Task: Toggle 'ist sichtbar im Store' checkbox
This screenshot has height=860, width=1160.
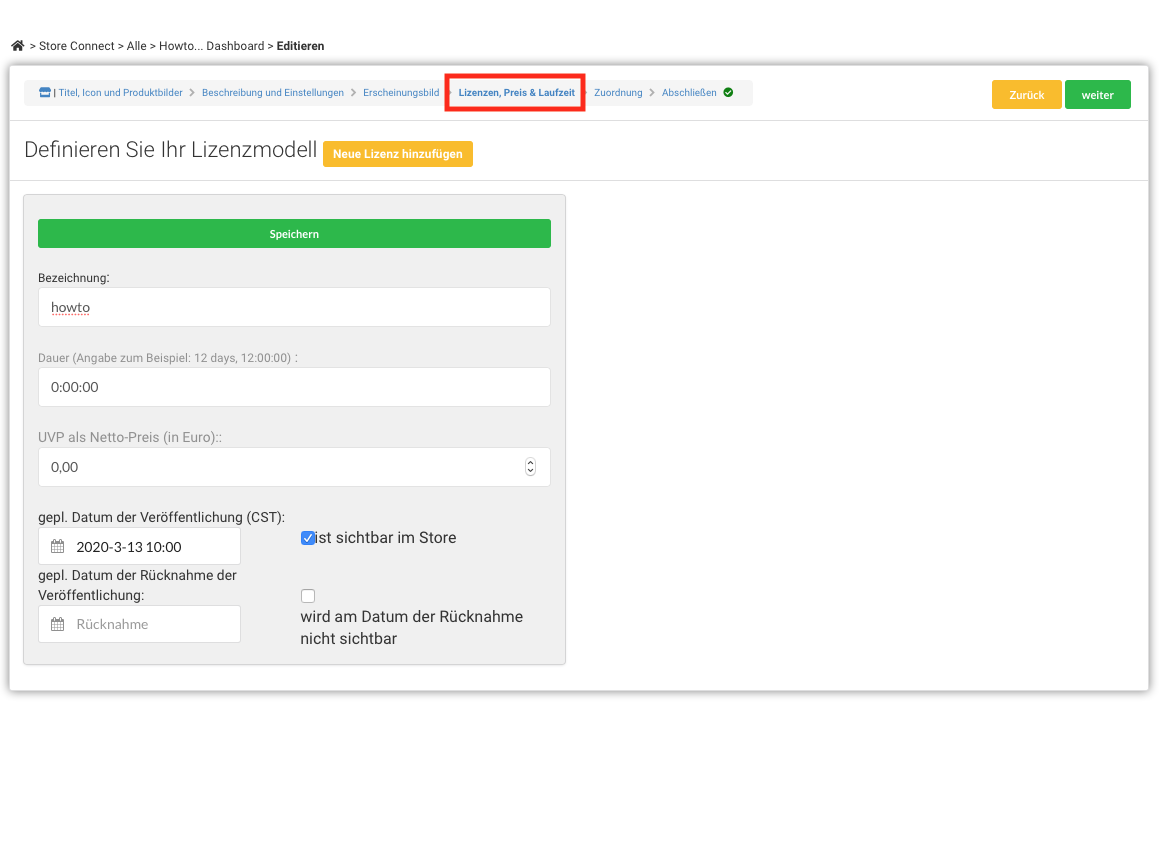Action: (308, 538)
